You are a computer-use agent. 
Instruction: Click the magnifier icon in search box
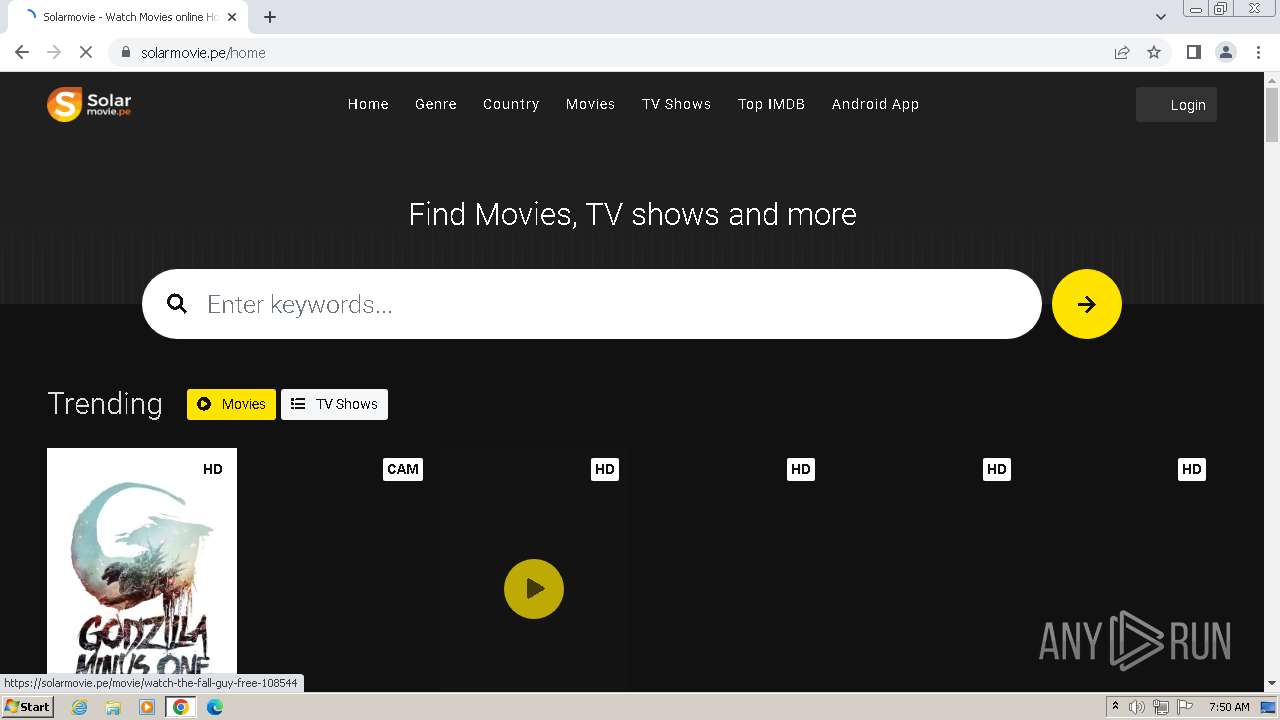click(x=177, y=304)
